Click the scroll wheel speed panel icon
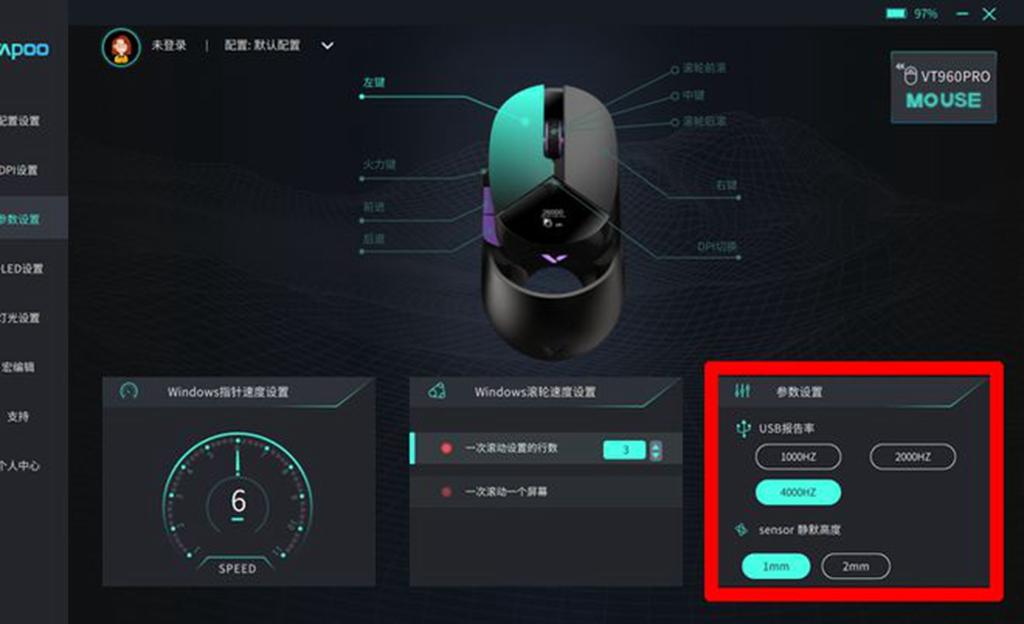This screenshot has height=624, width=1024. coord(437,391)
